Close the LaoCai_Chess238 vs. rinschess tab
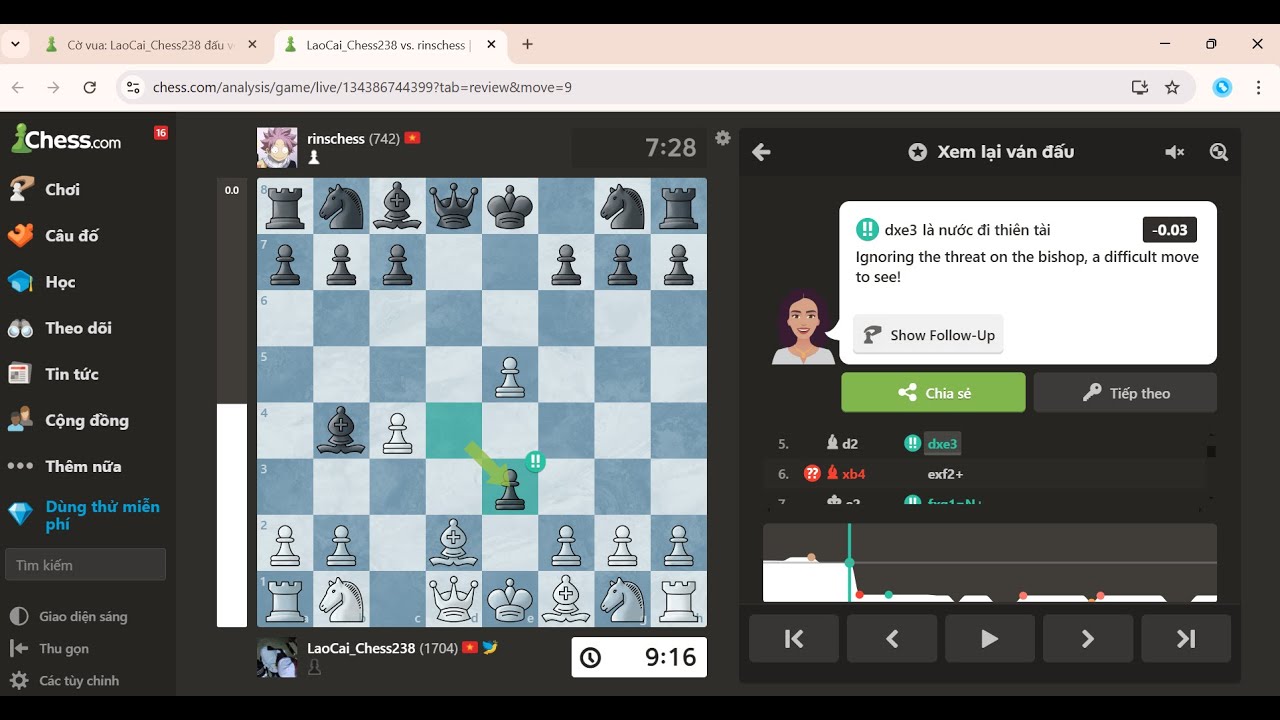The width and height of the screenshot is (1280, 720). (493, 45)
